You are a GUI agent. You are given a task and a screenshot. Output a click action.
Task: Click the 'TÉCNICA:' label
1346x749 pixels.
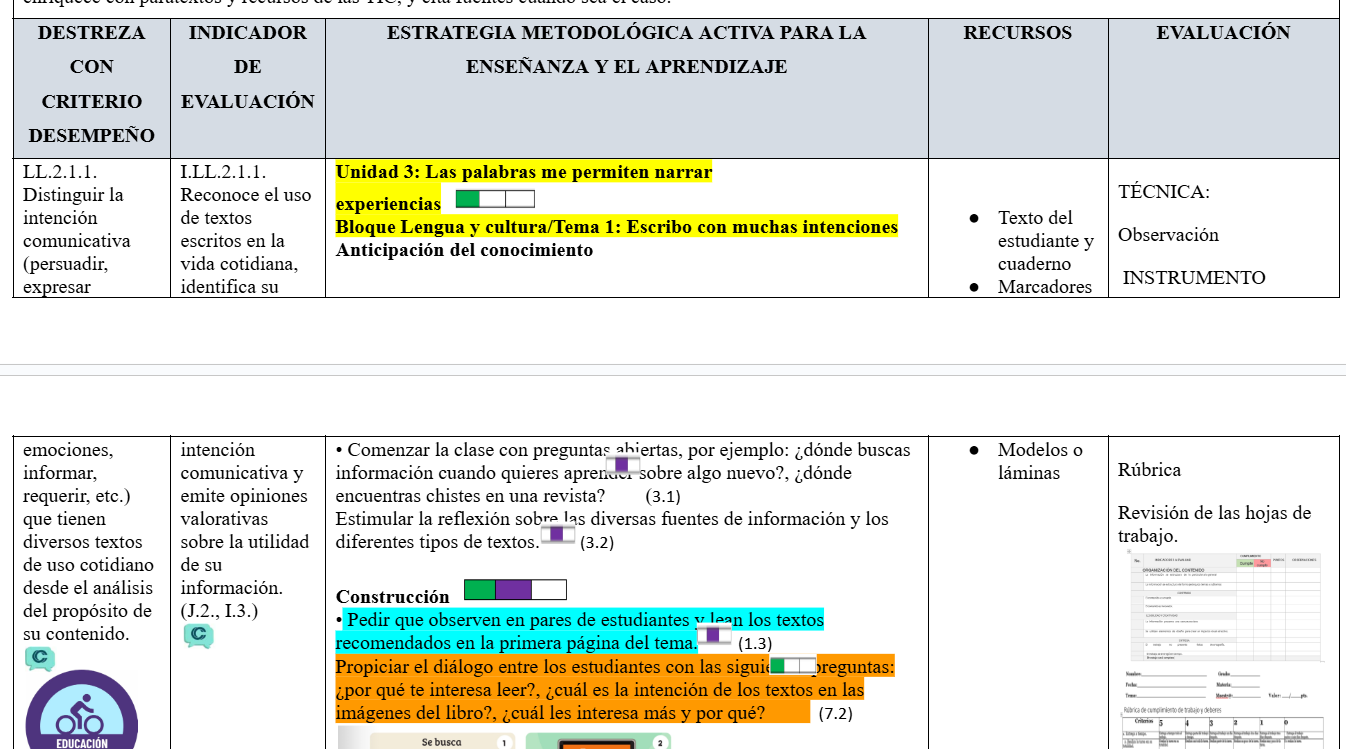[x=1164, y=192]
